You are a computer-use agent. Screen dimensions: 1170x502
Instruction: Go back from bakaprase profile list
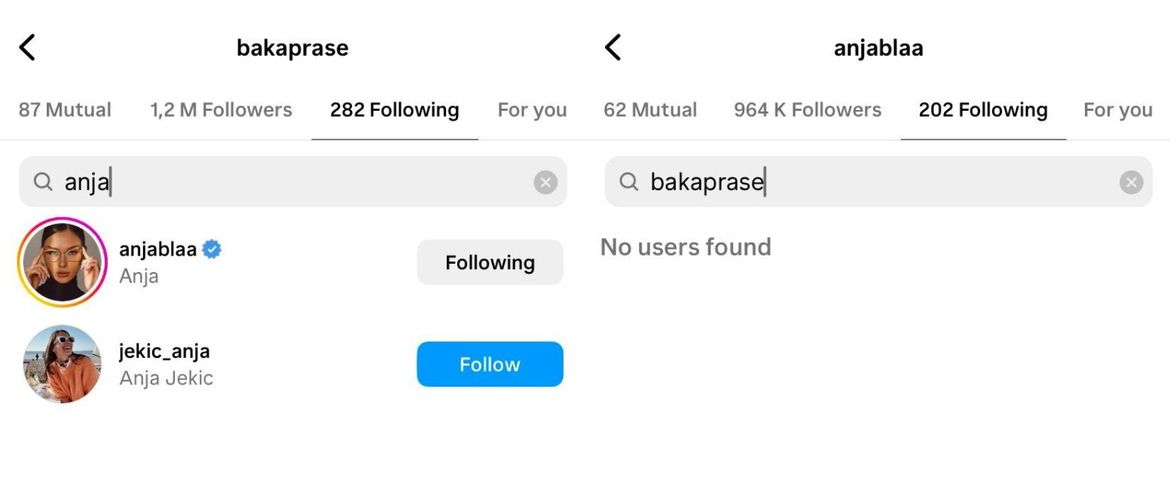(27, 47)
